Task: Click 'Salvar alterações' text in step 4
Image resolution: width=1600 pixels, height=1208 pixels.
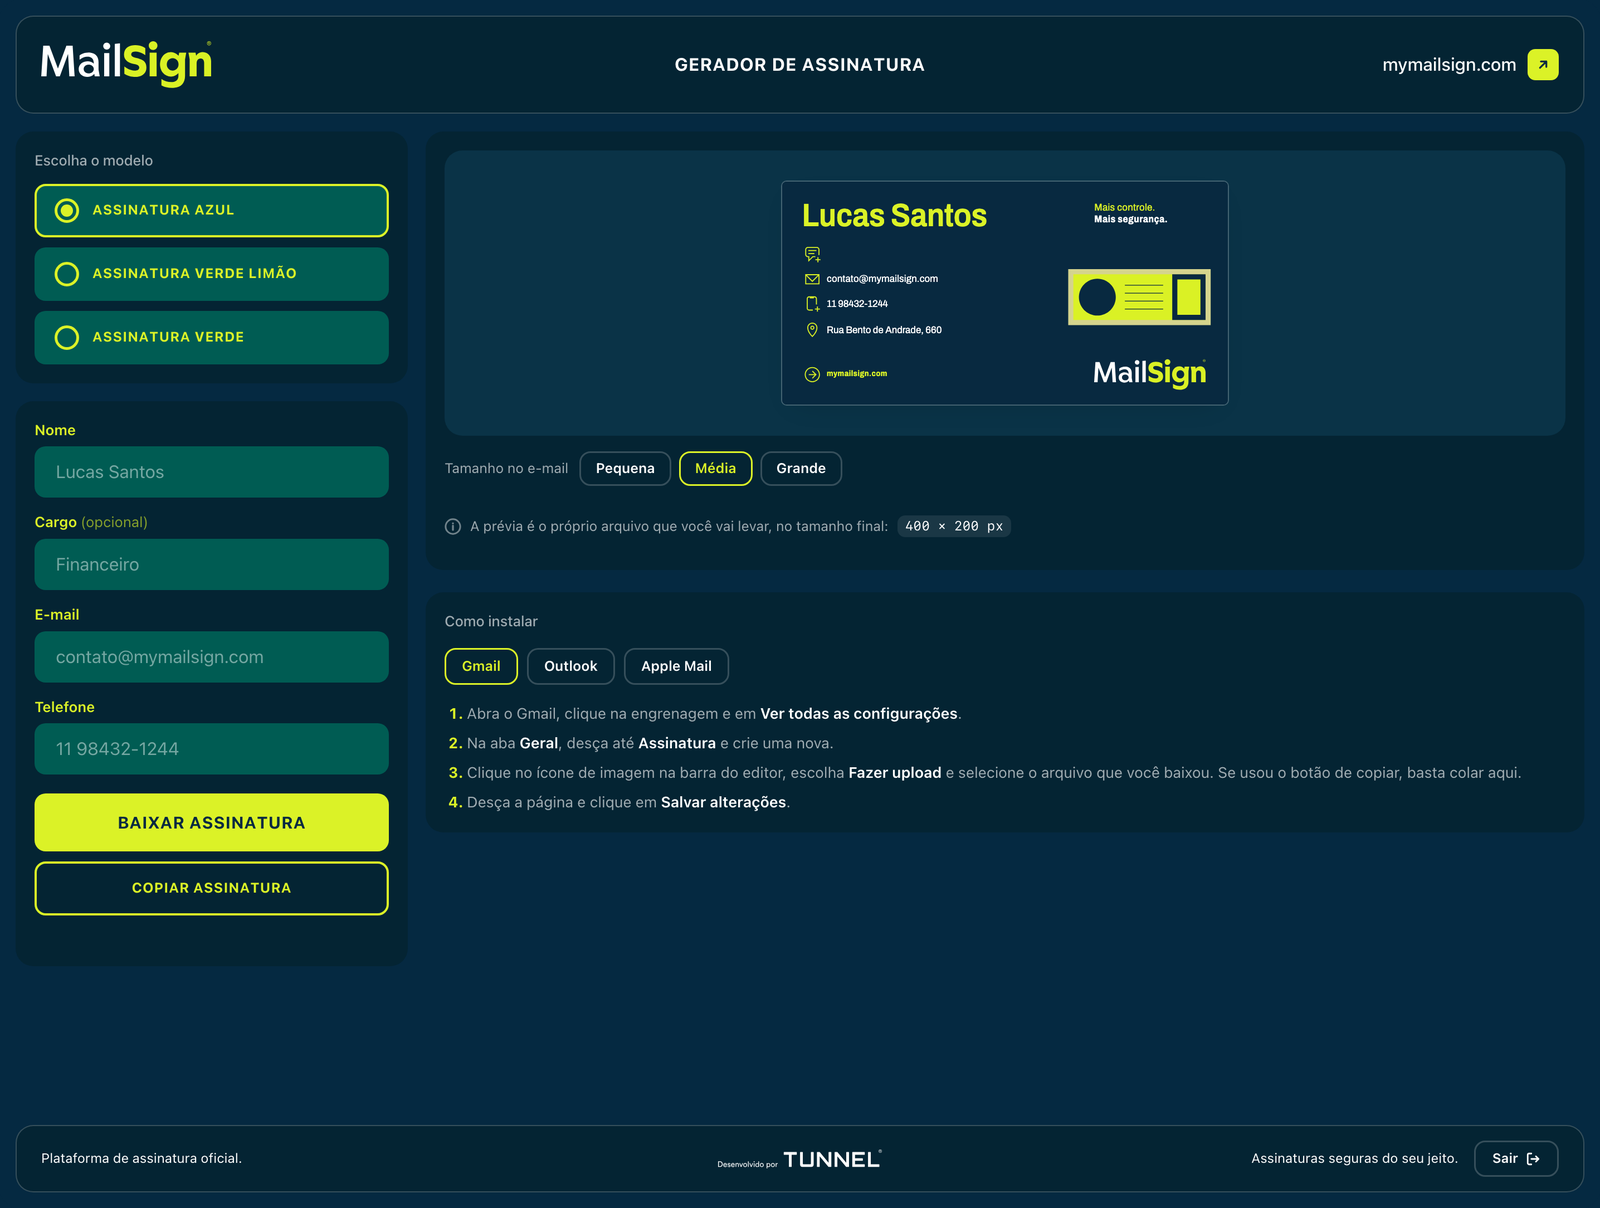Action: coord(724,803)
